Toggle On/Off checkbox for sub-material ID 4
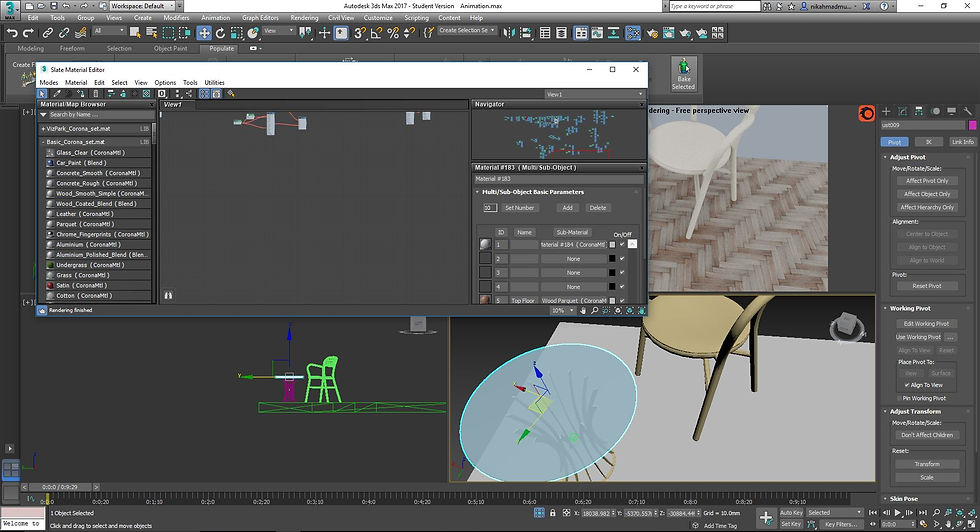Viewport: 980px width, 532px height. [x=622, y=286]
